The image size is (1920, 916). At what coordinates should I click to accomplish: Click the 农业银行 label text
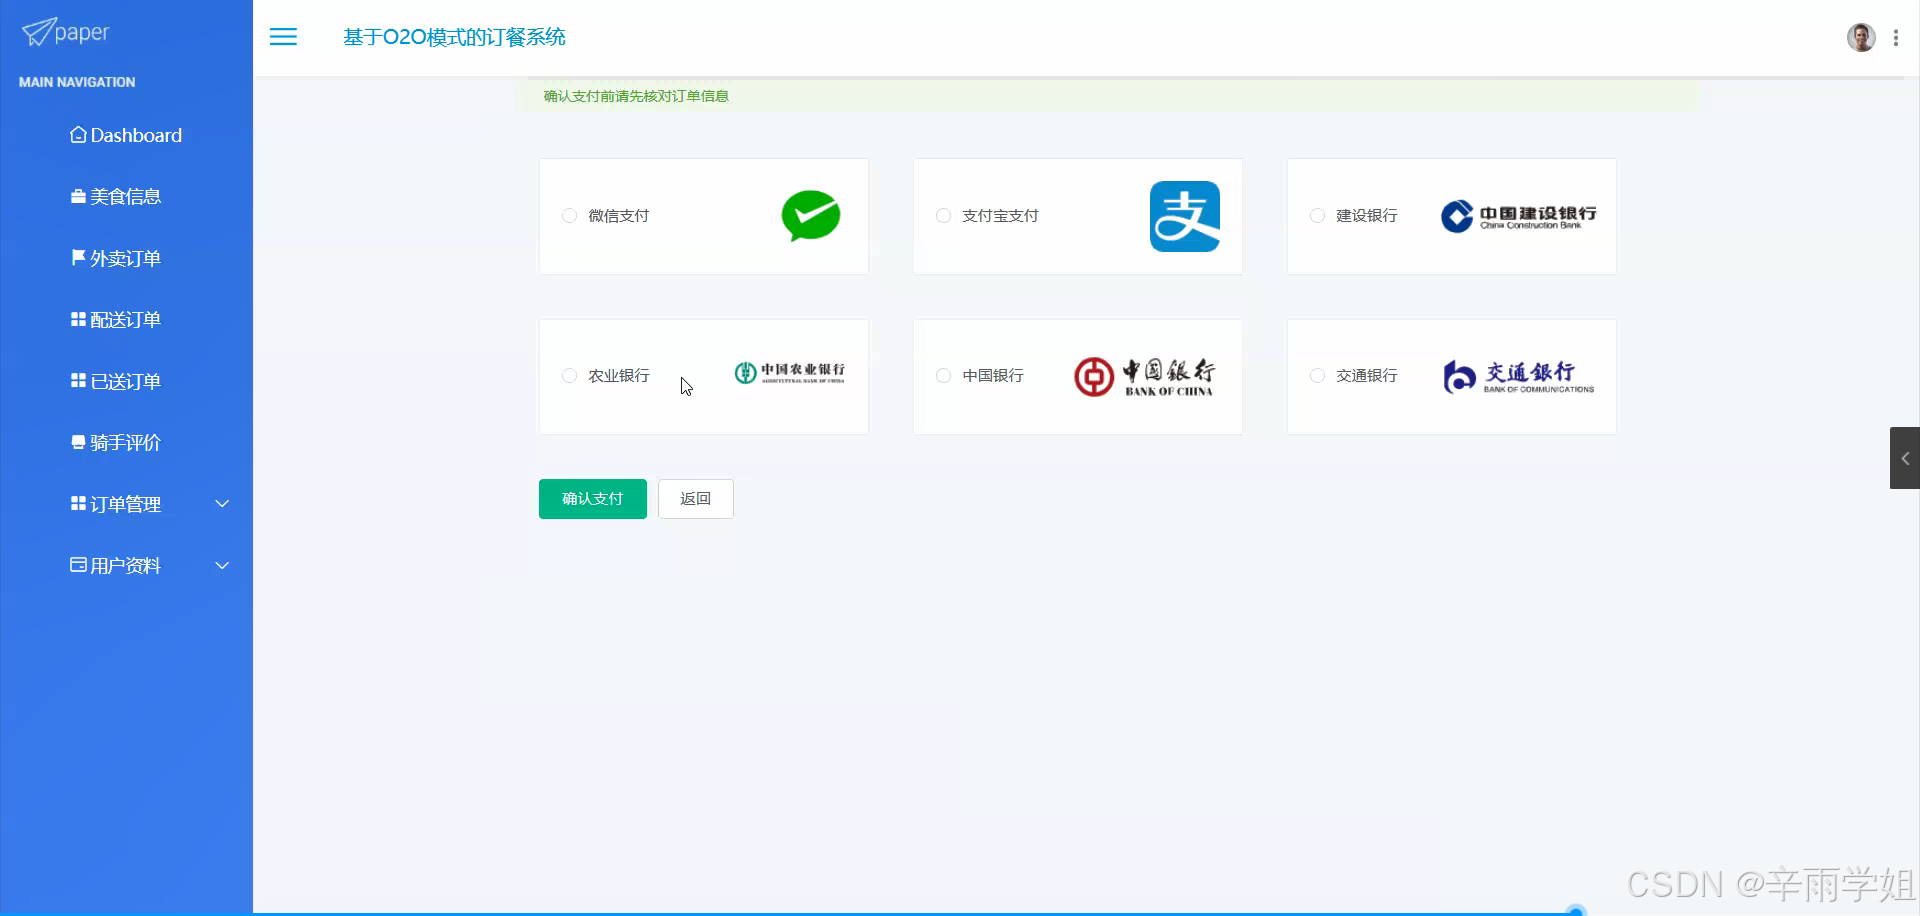coord(618,376)
